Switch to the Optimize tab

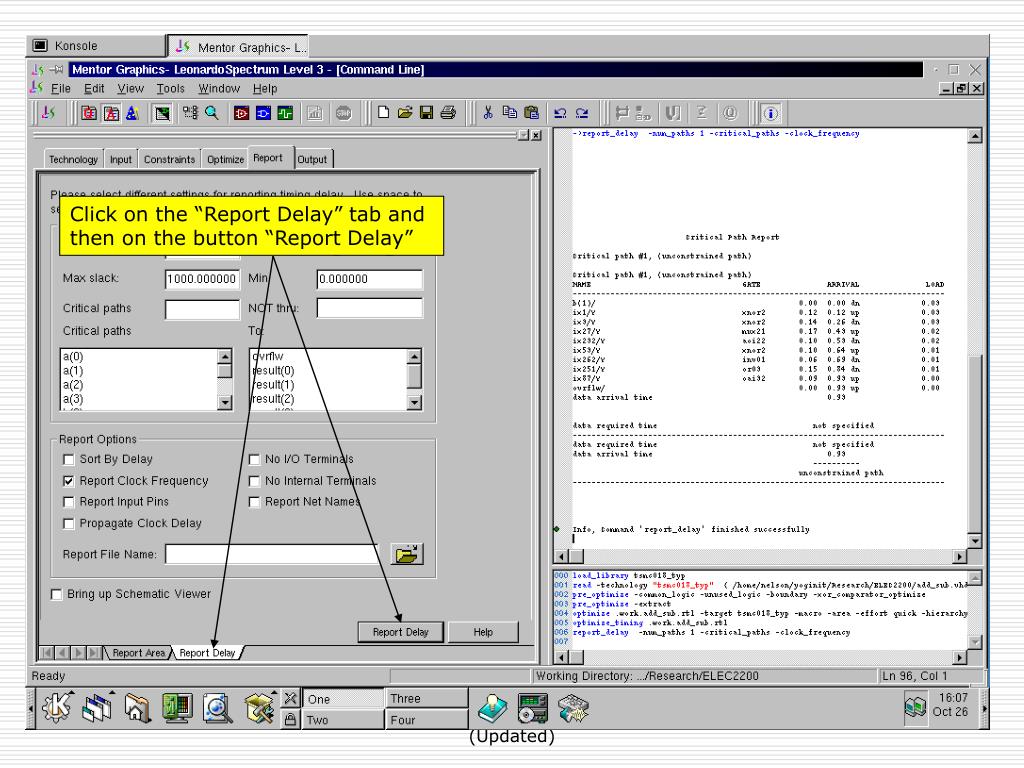[x=225, y=159]
